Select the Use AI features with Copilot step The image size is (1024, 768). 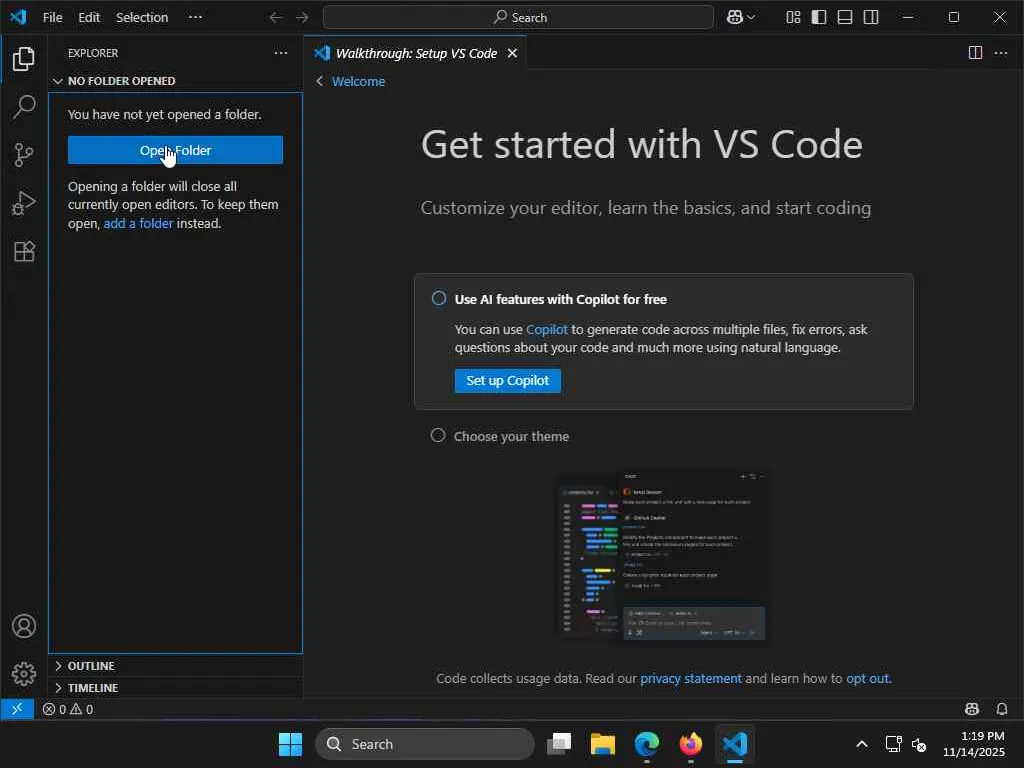click(560, 299)
